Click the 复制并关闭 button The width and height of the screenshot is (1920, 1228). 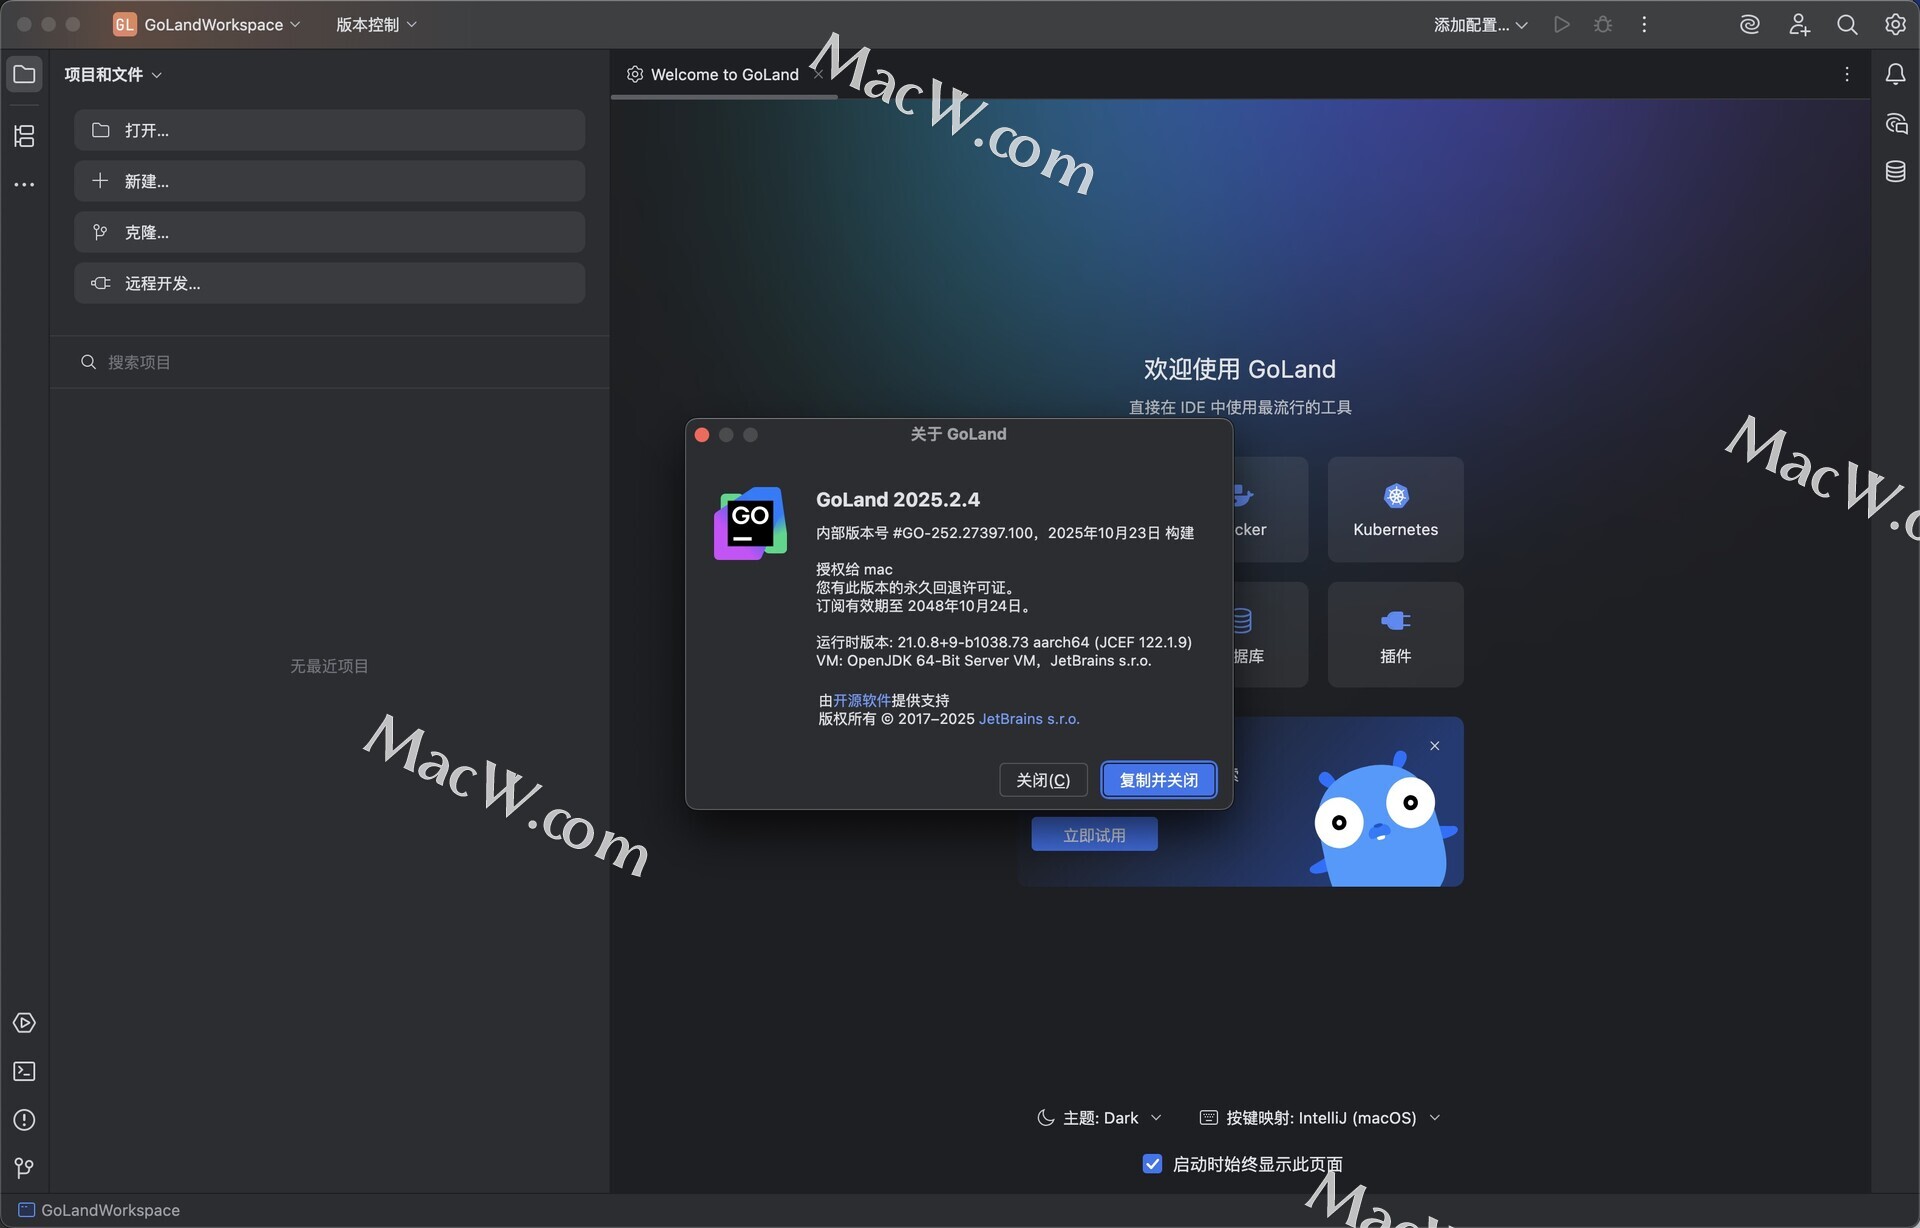(x=1158, y=780)
